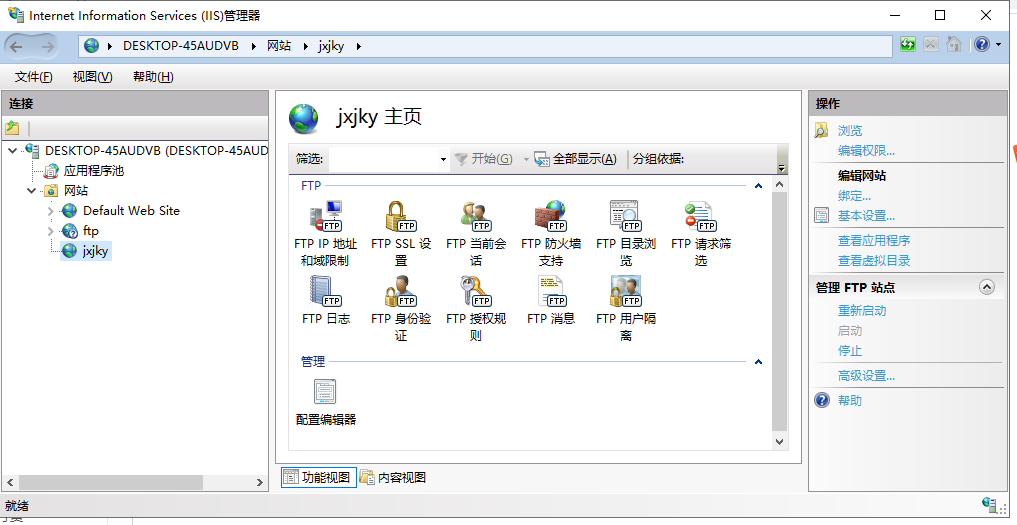
Task: Click 编辑权限... action link
Action: click(866, 151)
